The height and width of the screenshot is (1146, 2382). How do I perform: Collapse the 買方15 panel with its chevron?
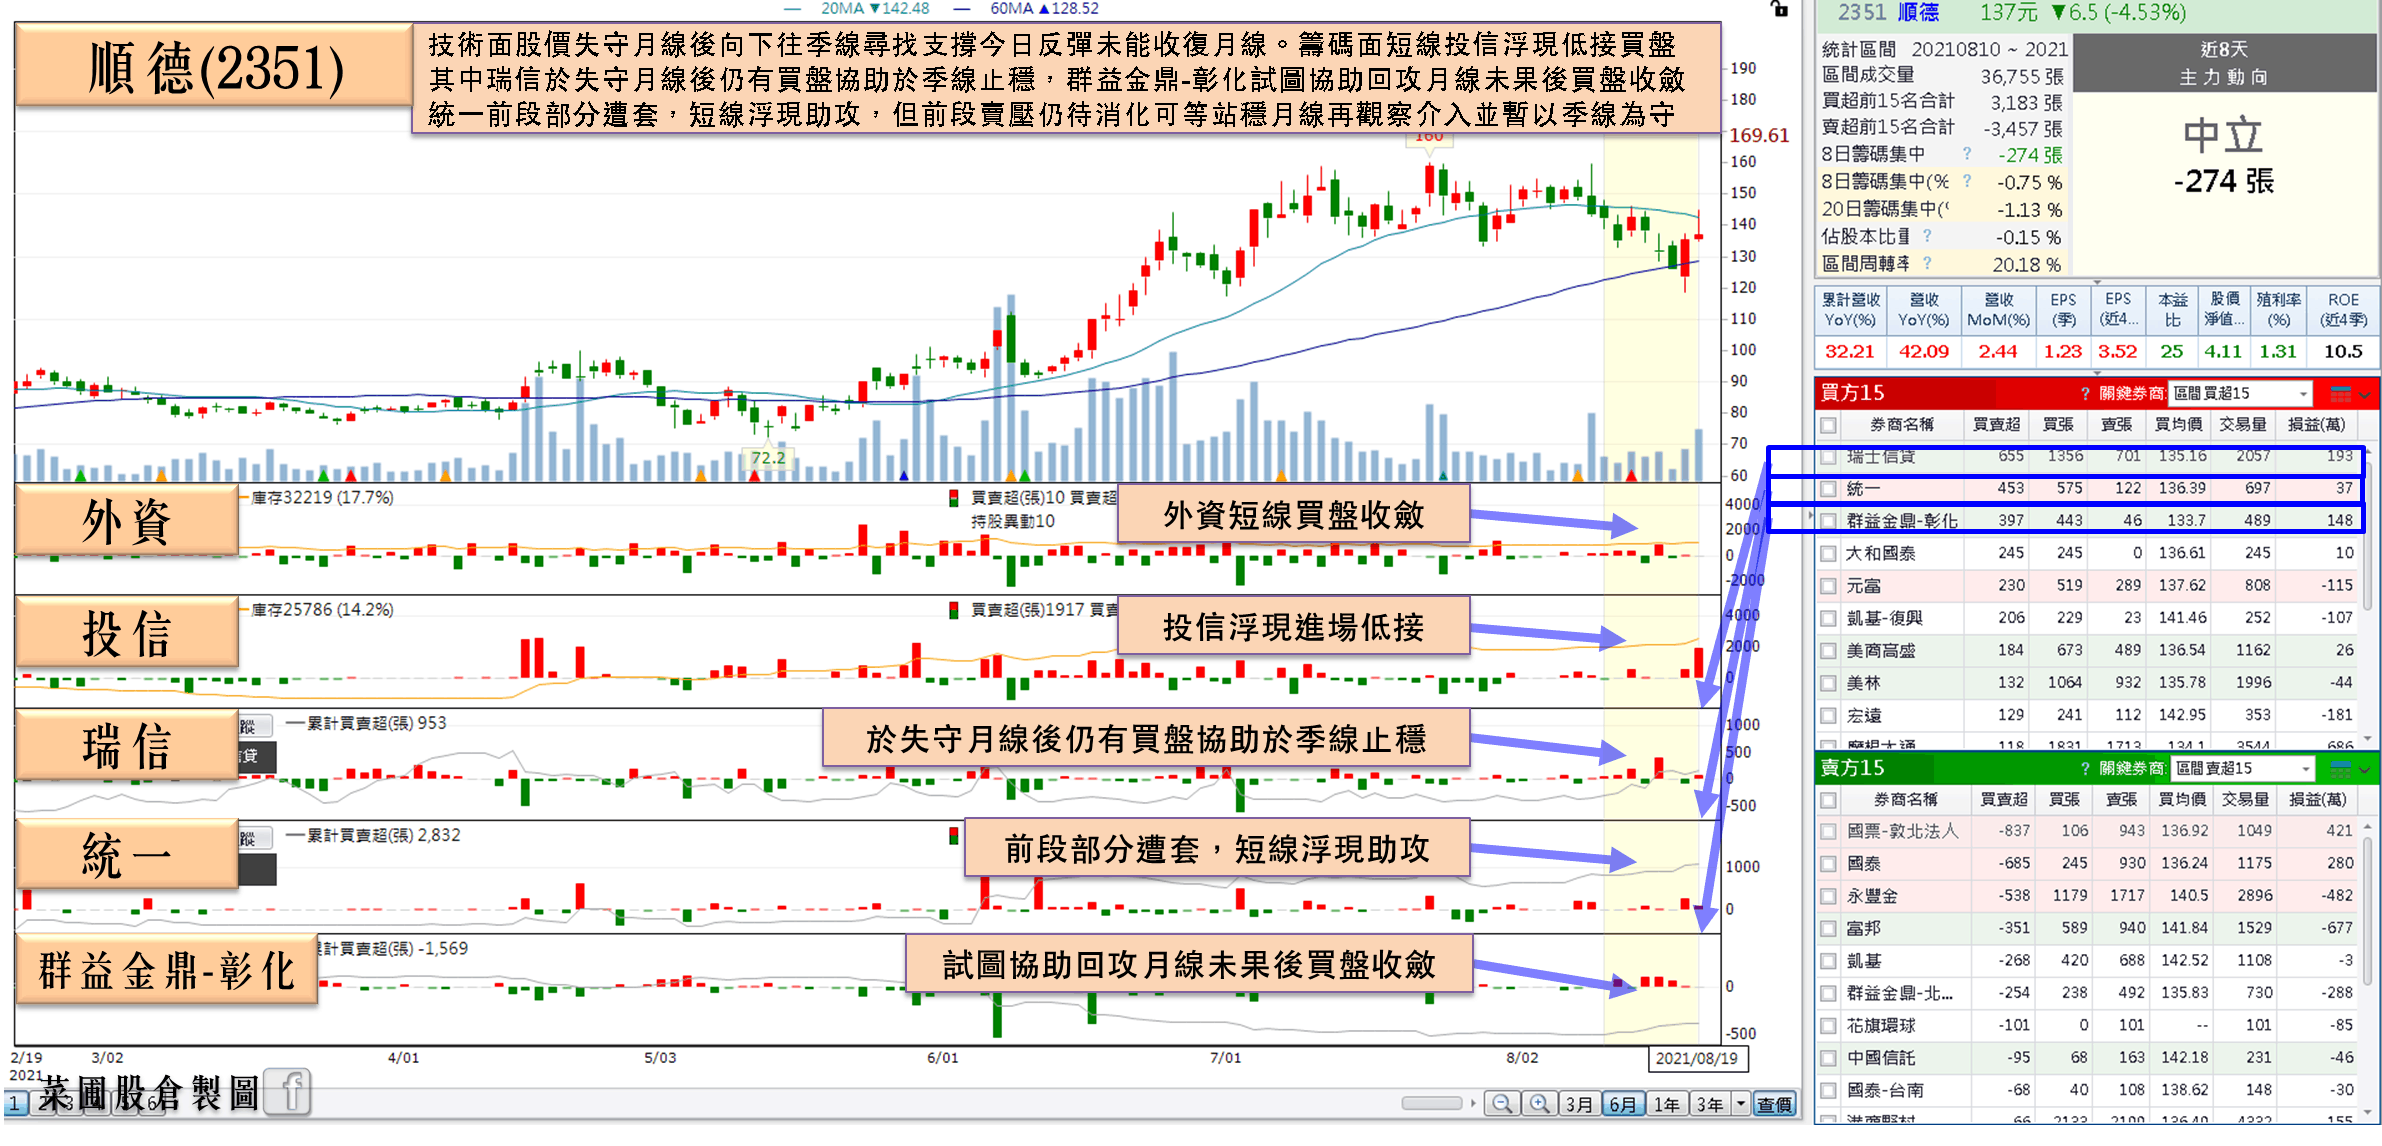click(x=2365, y=394)
